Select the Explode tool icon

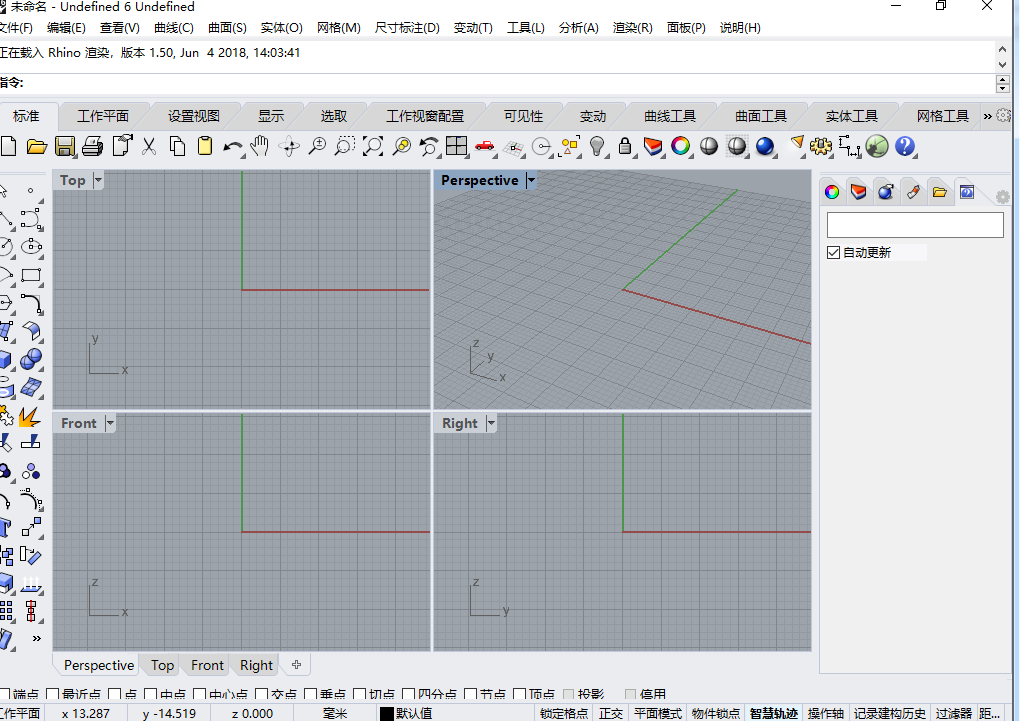click(29, 415)
